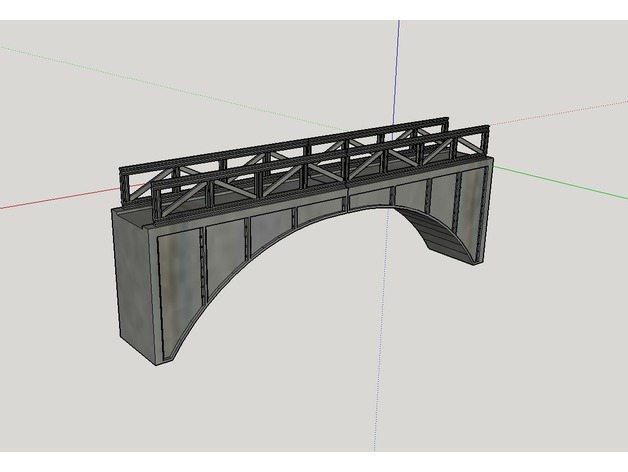Select the right end post of rear railing

[486, 141]
